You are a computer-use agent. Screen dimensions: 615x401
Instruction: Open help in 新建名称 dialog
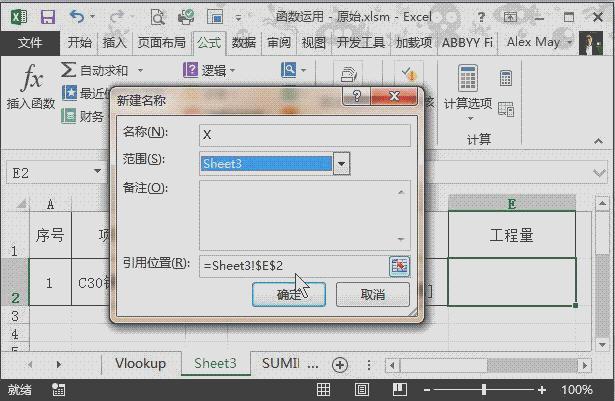pyautogui.click(x=356, y=96)
